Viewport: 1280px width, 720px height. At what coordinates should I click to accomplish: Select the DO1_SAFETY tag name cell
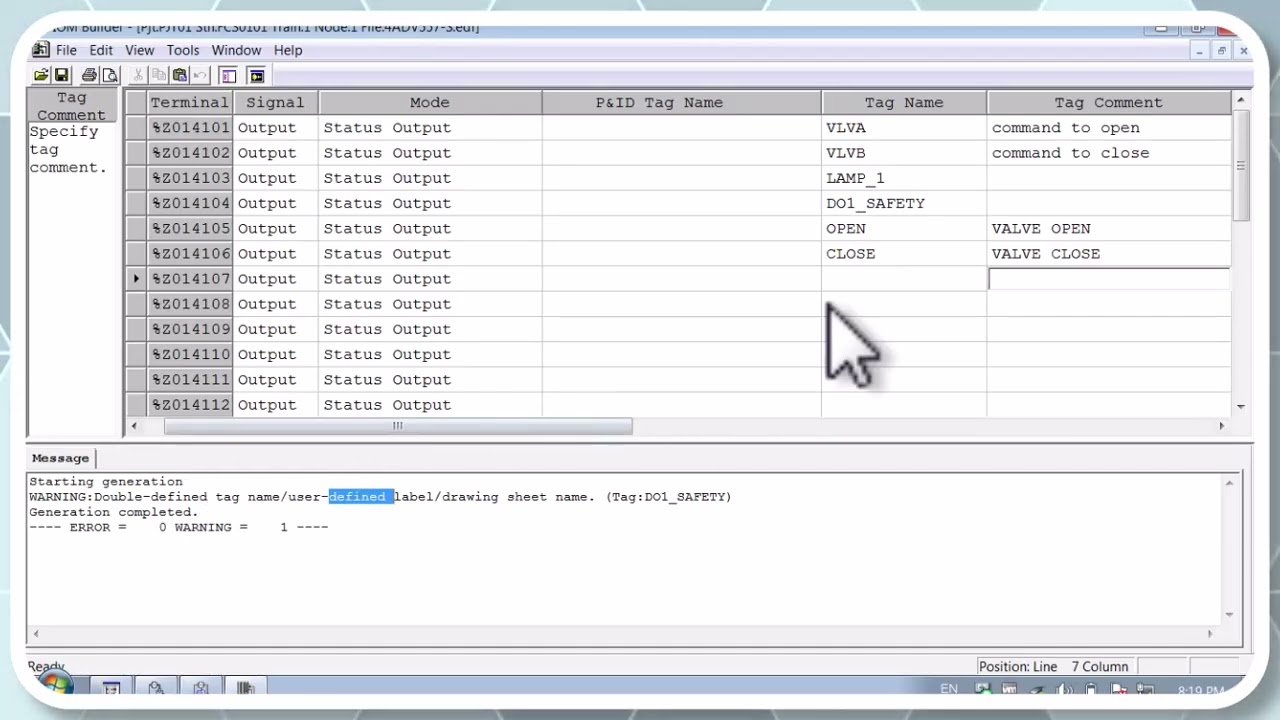tap(904, 203)
